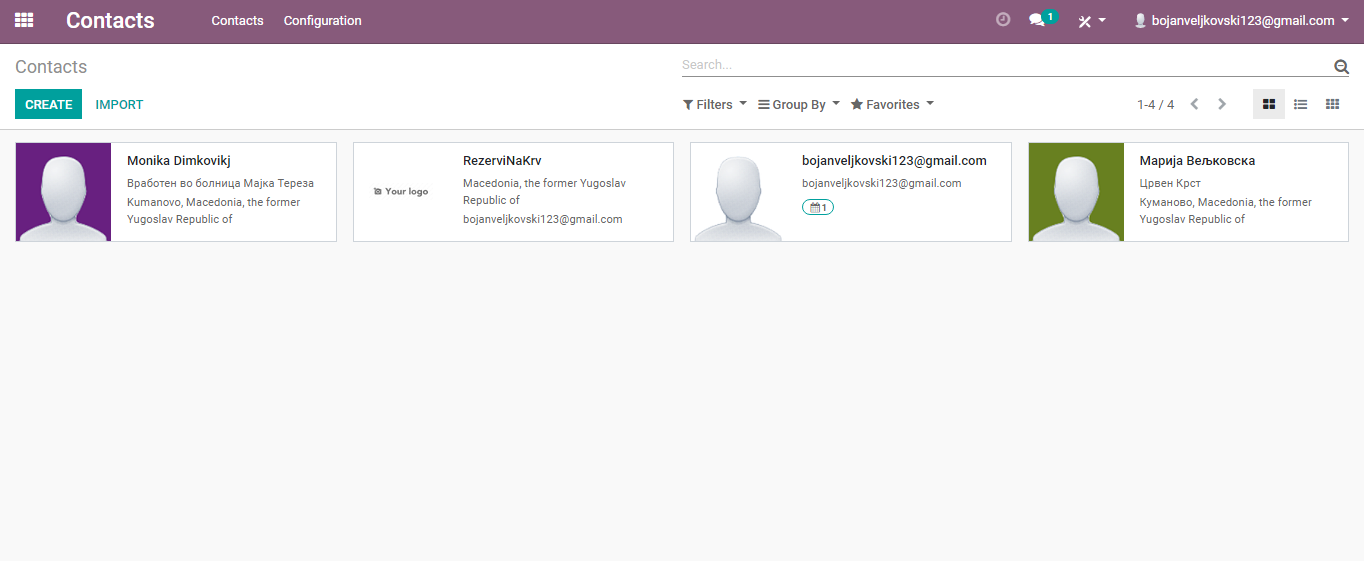Expand the Filters dropdown
The height and width of the screenshot is (561, 1364).
(x=714, y=104)
